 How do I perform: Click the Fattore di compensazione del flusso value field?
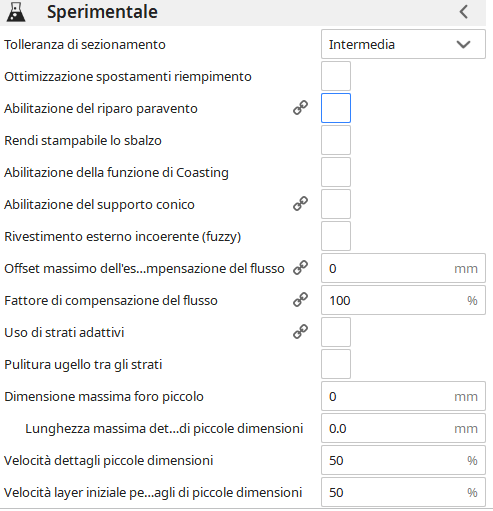point(403,300)
